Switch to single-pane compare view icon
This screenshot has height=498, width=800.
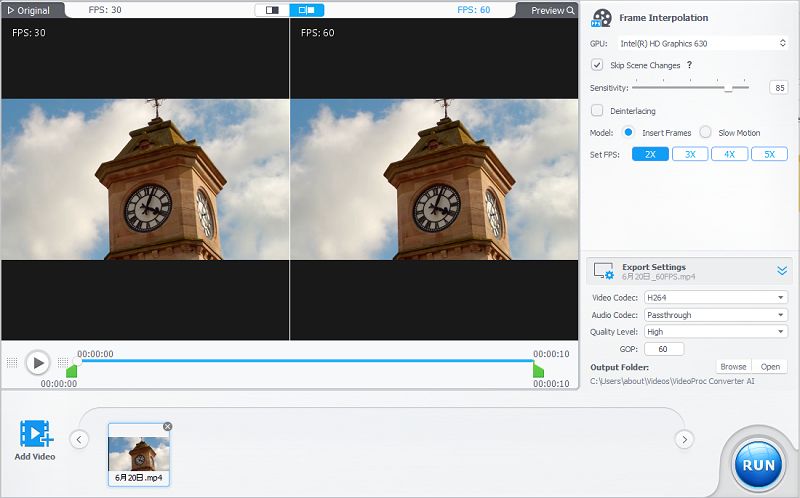(272, 10)
